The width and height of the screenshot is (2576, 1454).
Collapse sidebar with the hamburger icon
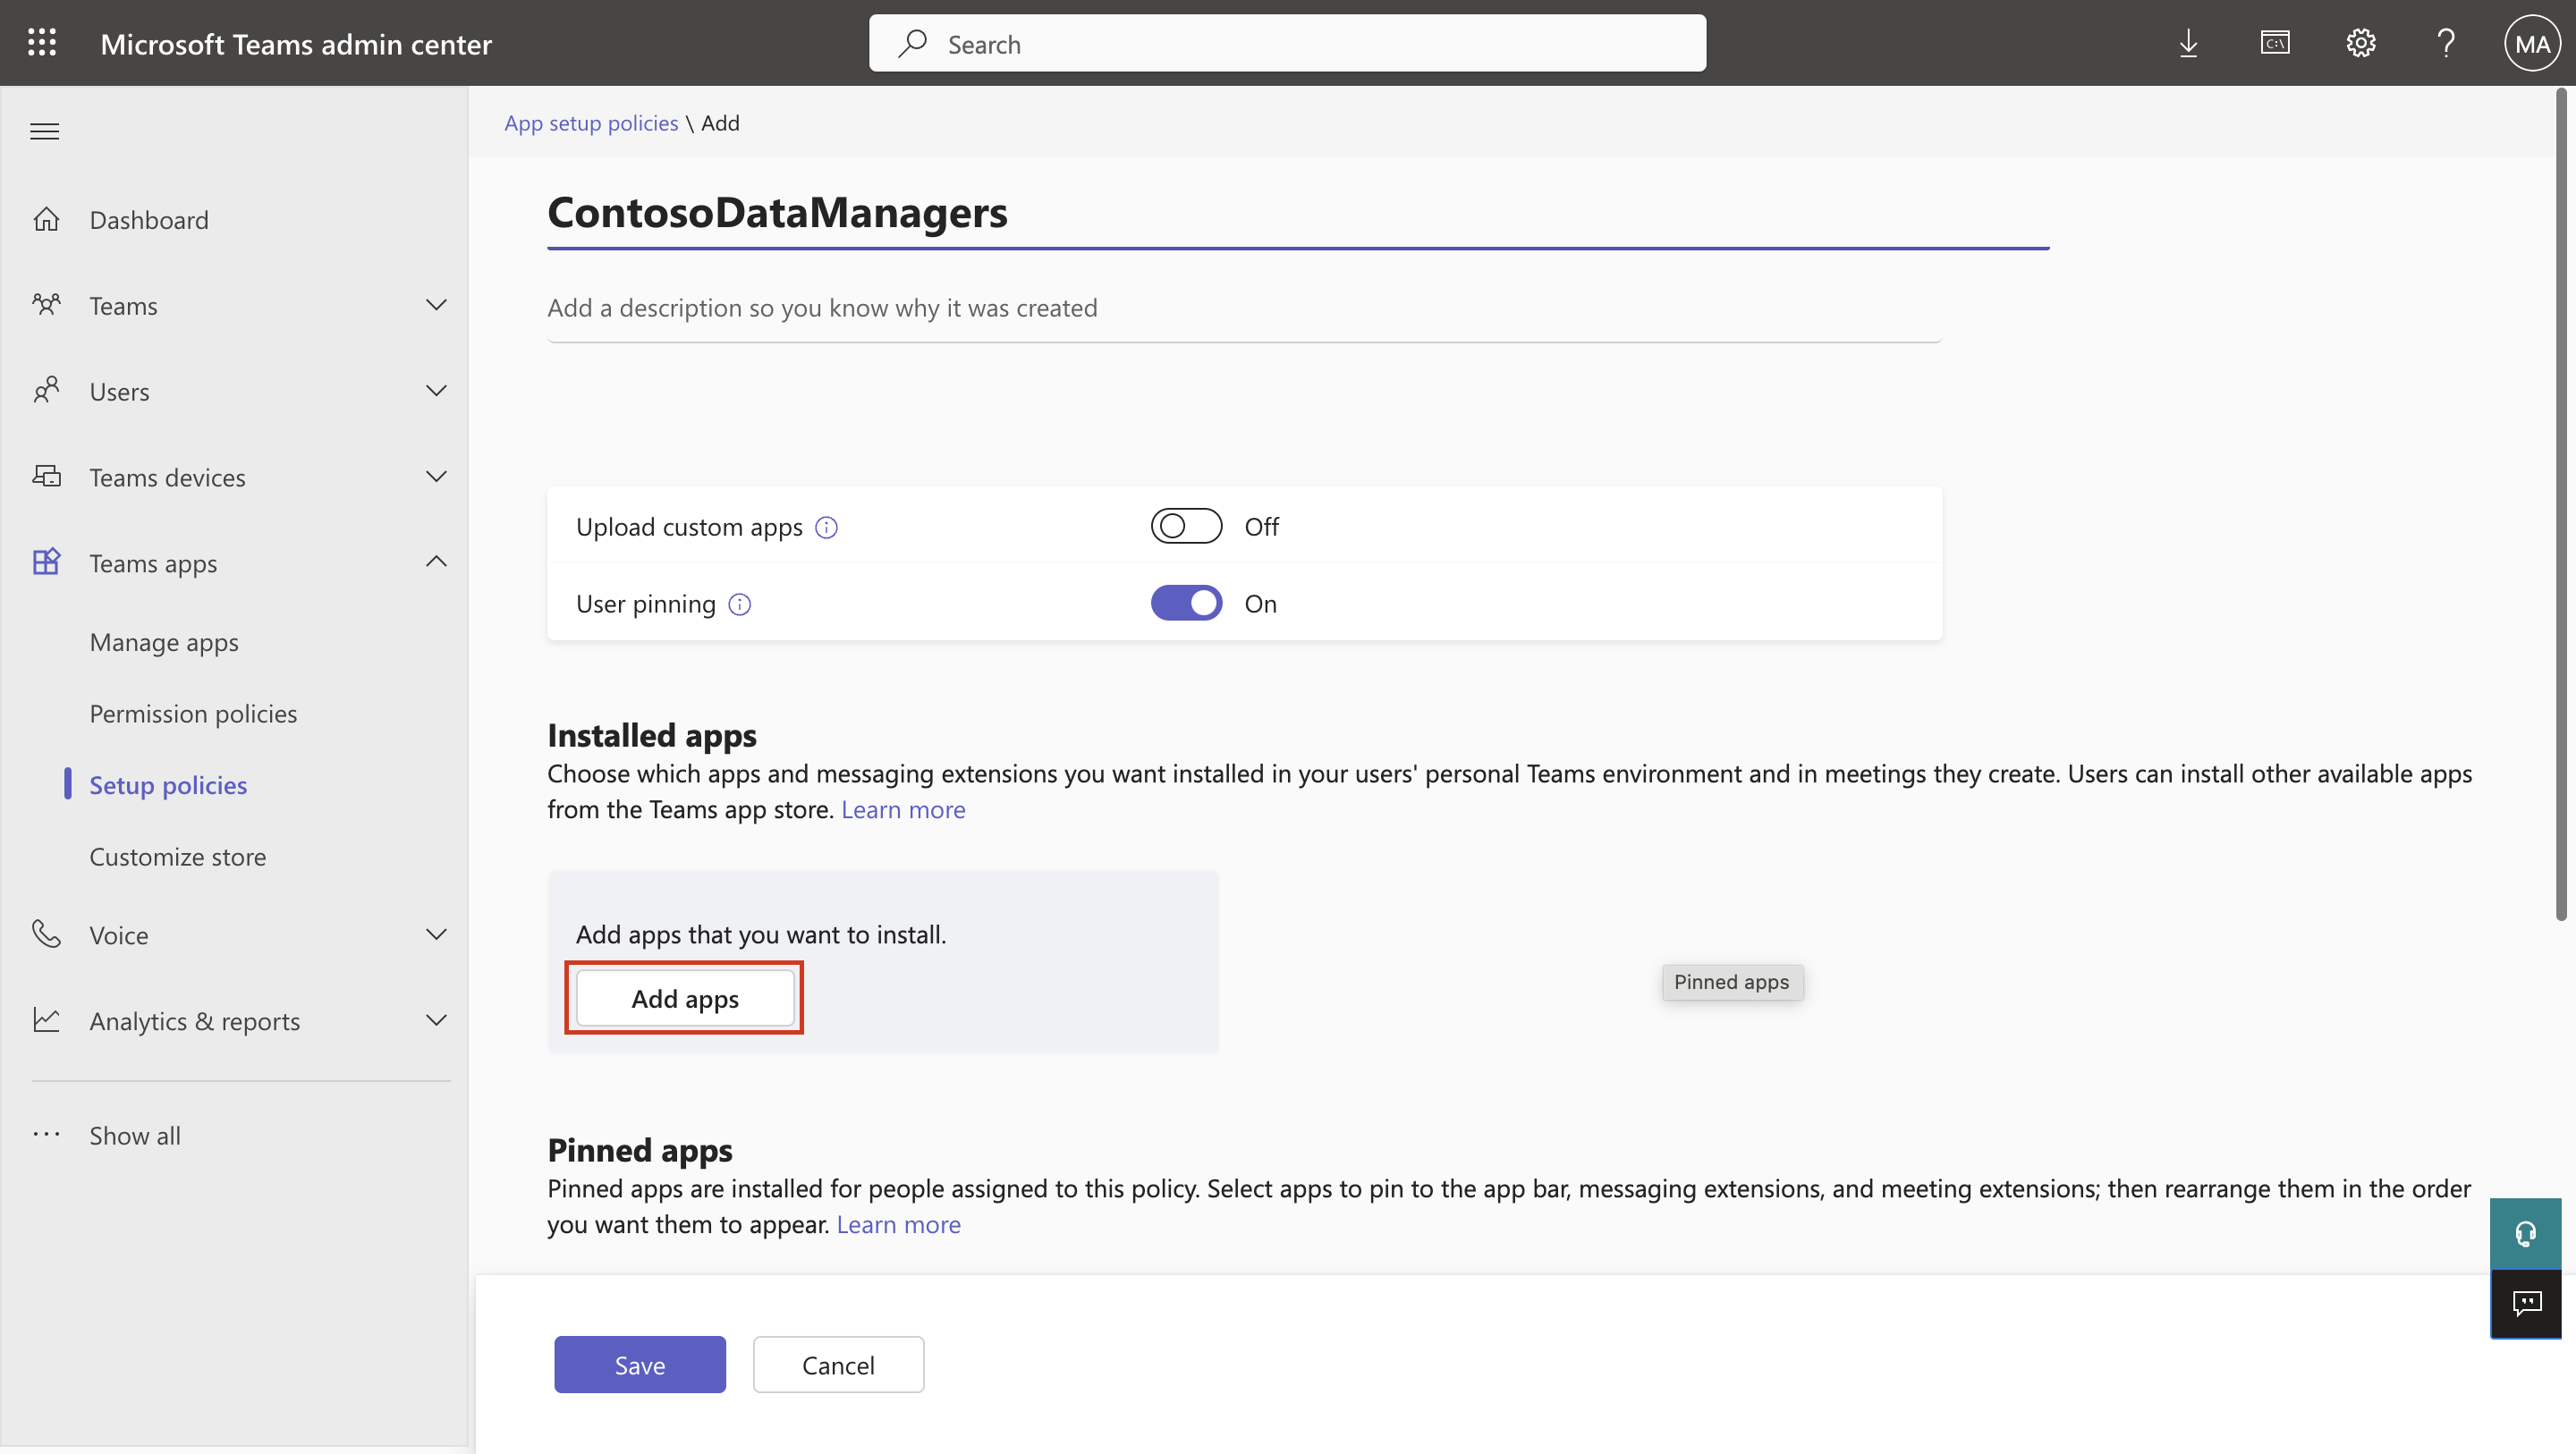45,131
